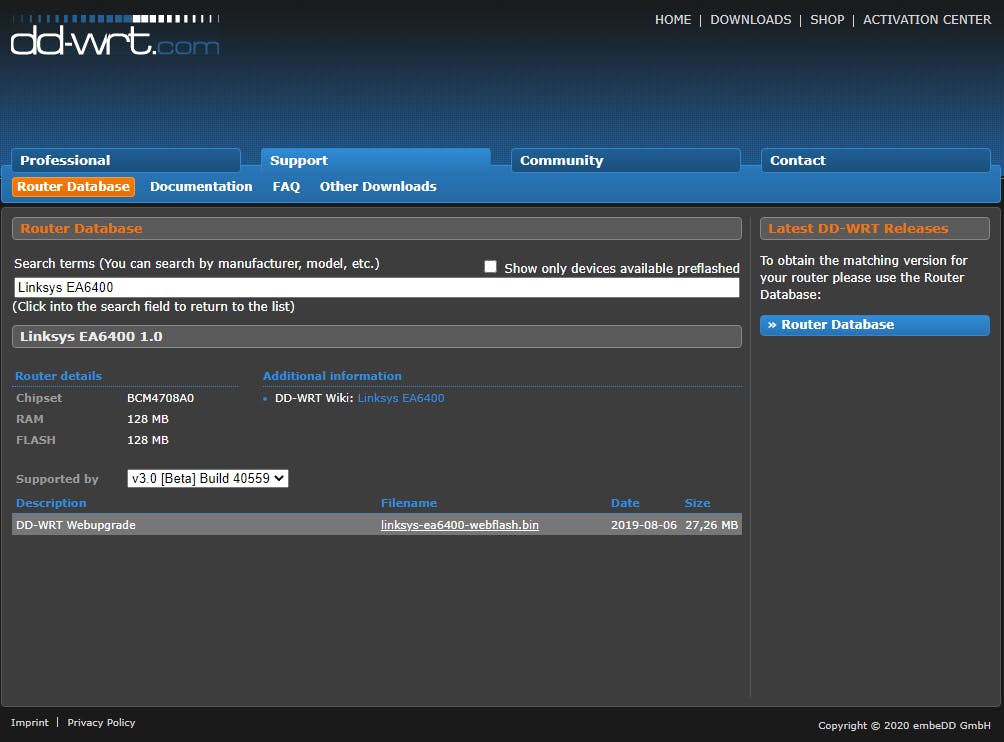Viewport: 1004px width, 742px height.
Task: Open the HOME link in the top navigation
Action: [x=672, y=20]
